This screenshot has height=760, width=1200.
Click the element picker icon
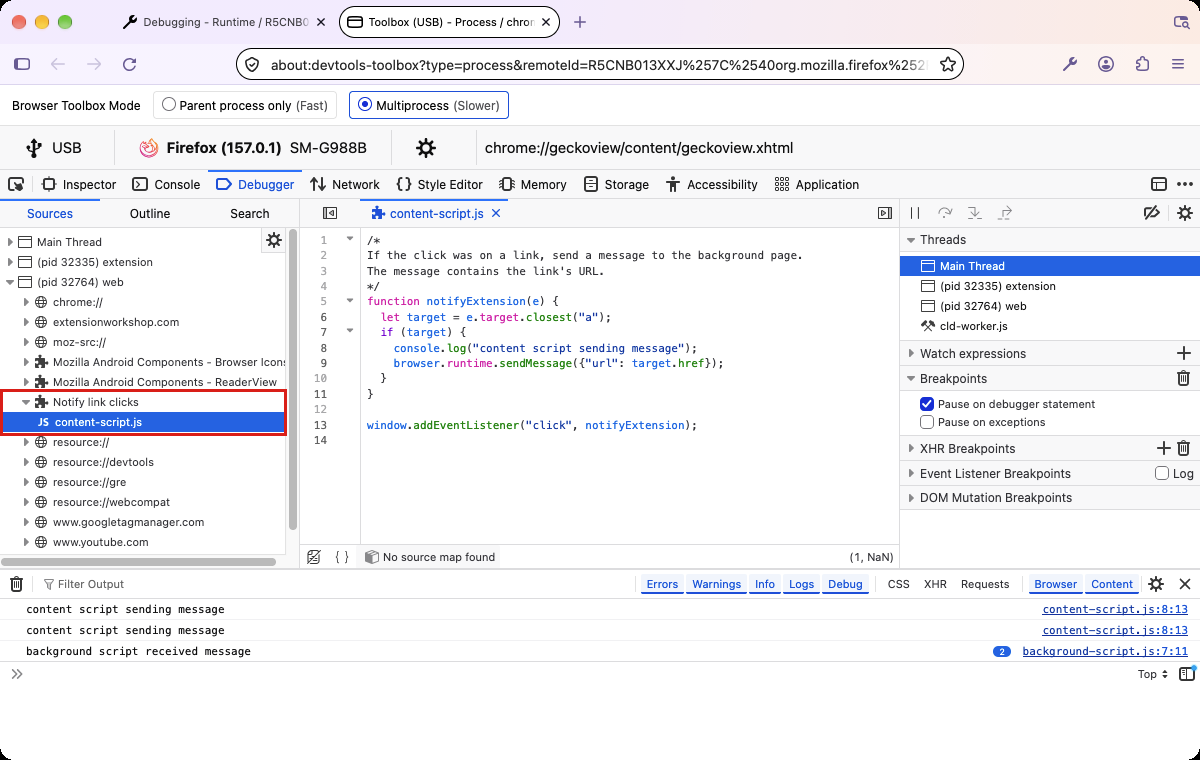(x=16, y=184)
